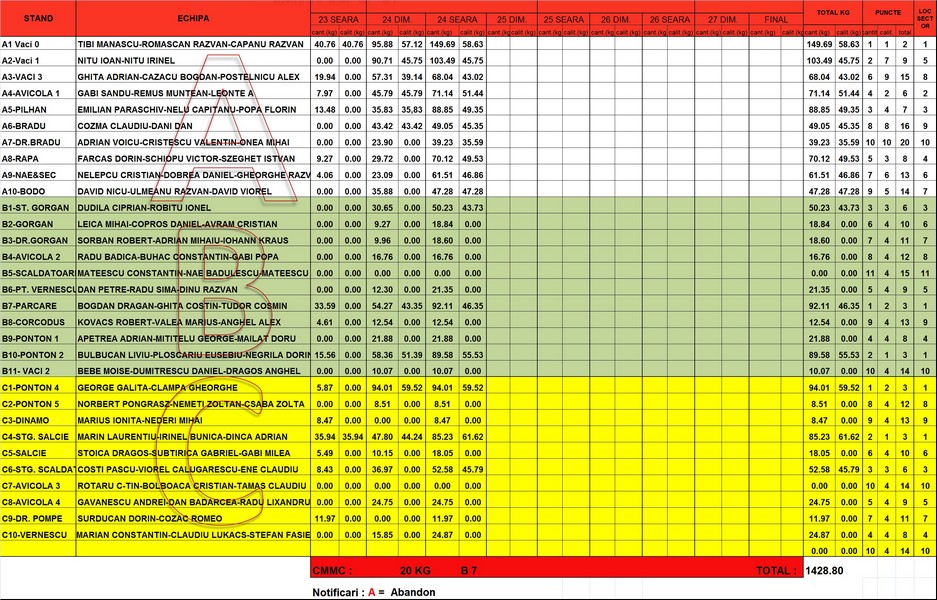This screenshot has width=937, height=600.
Task: Select the TOTAL KG header cell
Action: tap(832, 13)
